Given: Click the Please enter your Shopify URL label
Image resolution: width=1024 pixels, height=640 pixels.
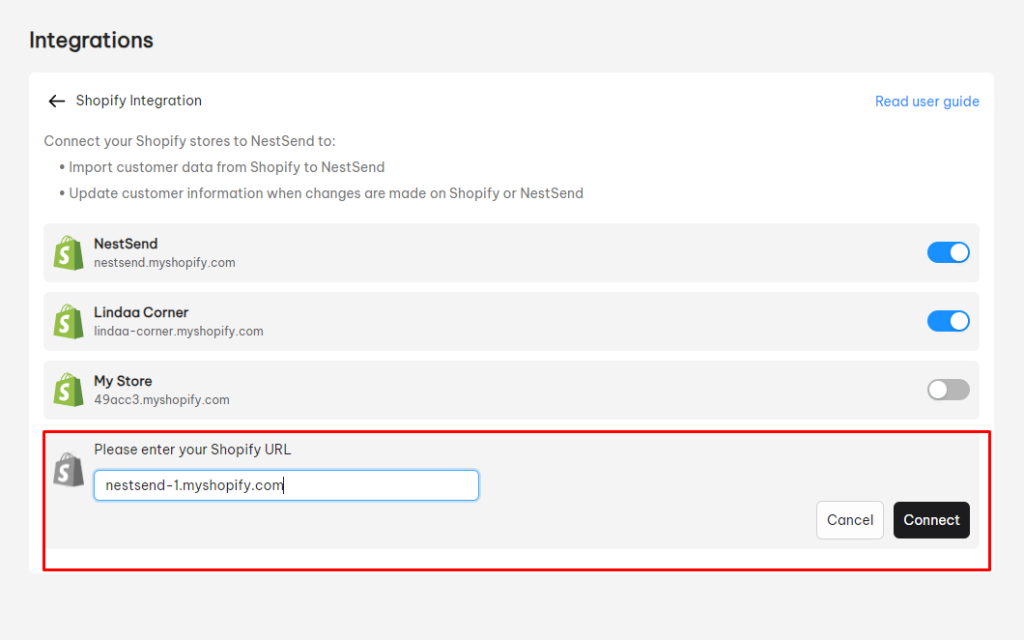Looking at the screenshot, I should pos(192,449).
